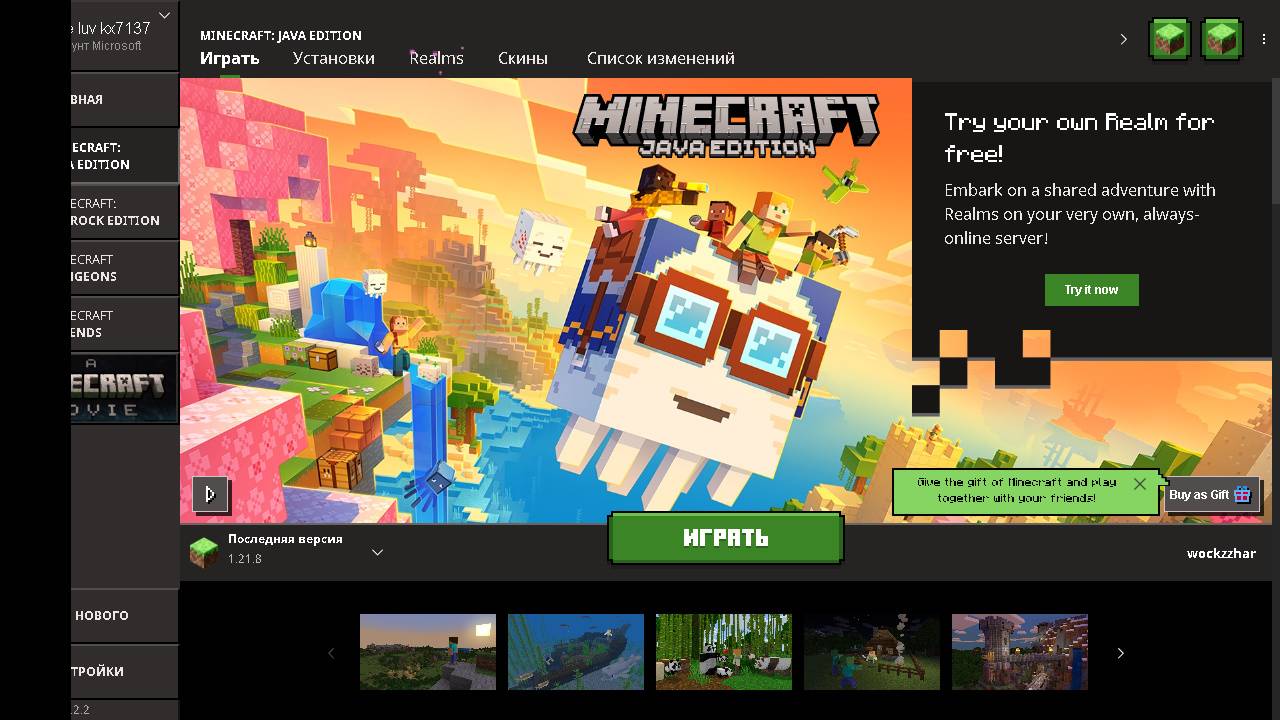
Task: Go to the Скины tab
Action: point(523,58)
